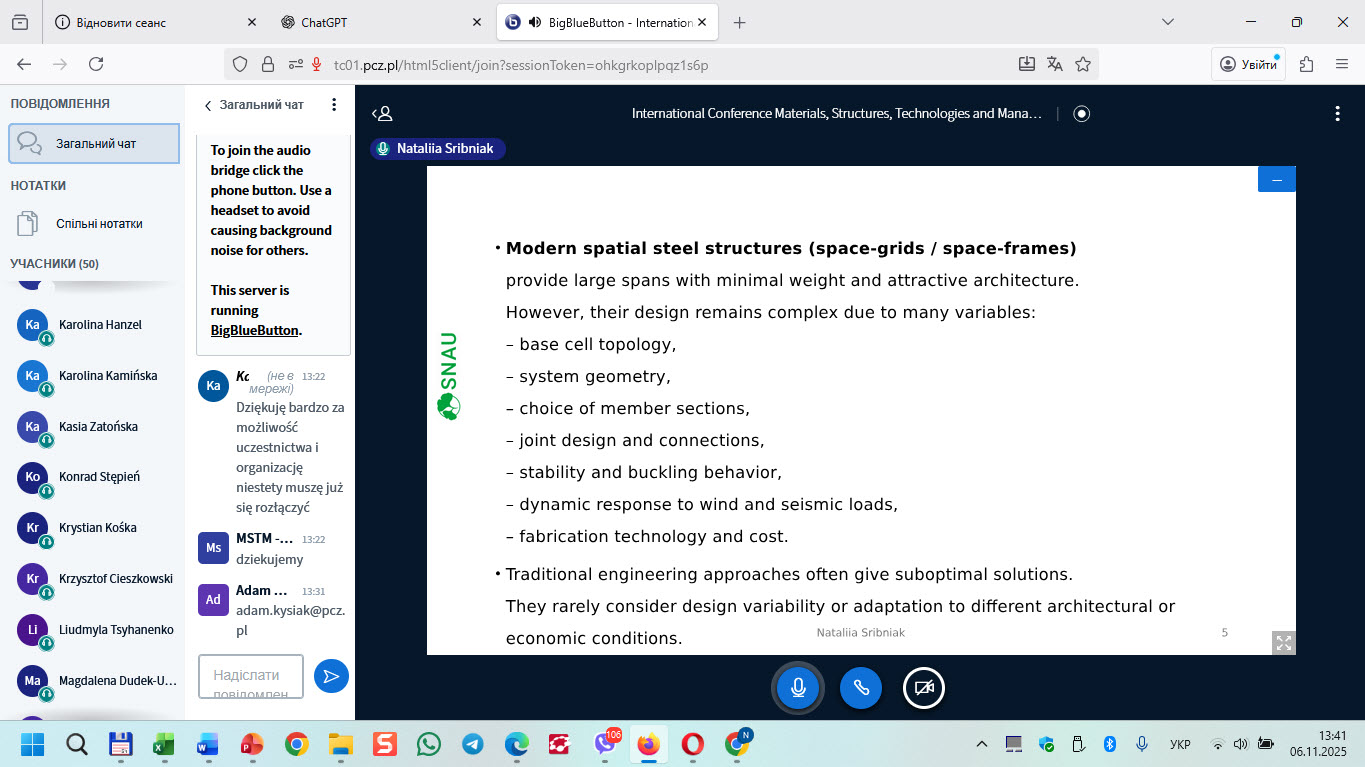
Task: Open Nataliia Sribniak talking indicator
Action: [x=437, y=148]
